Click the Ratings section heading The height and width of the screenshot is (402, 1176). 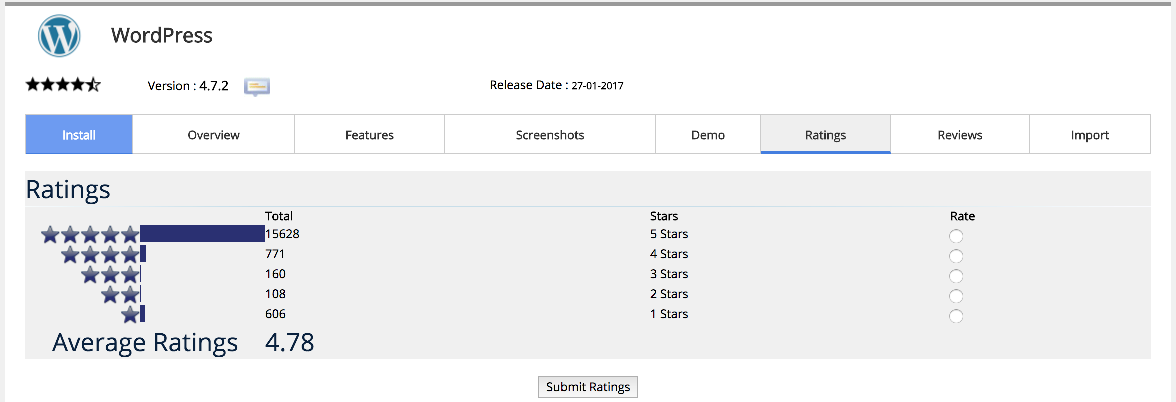(68, 190)
